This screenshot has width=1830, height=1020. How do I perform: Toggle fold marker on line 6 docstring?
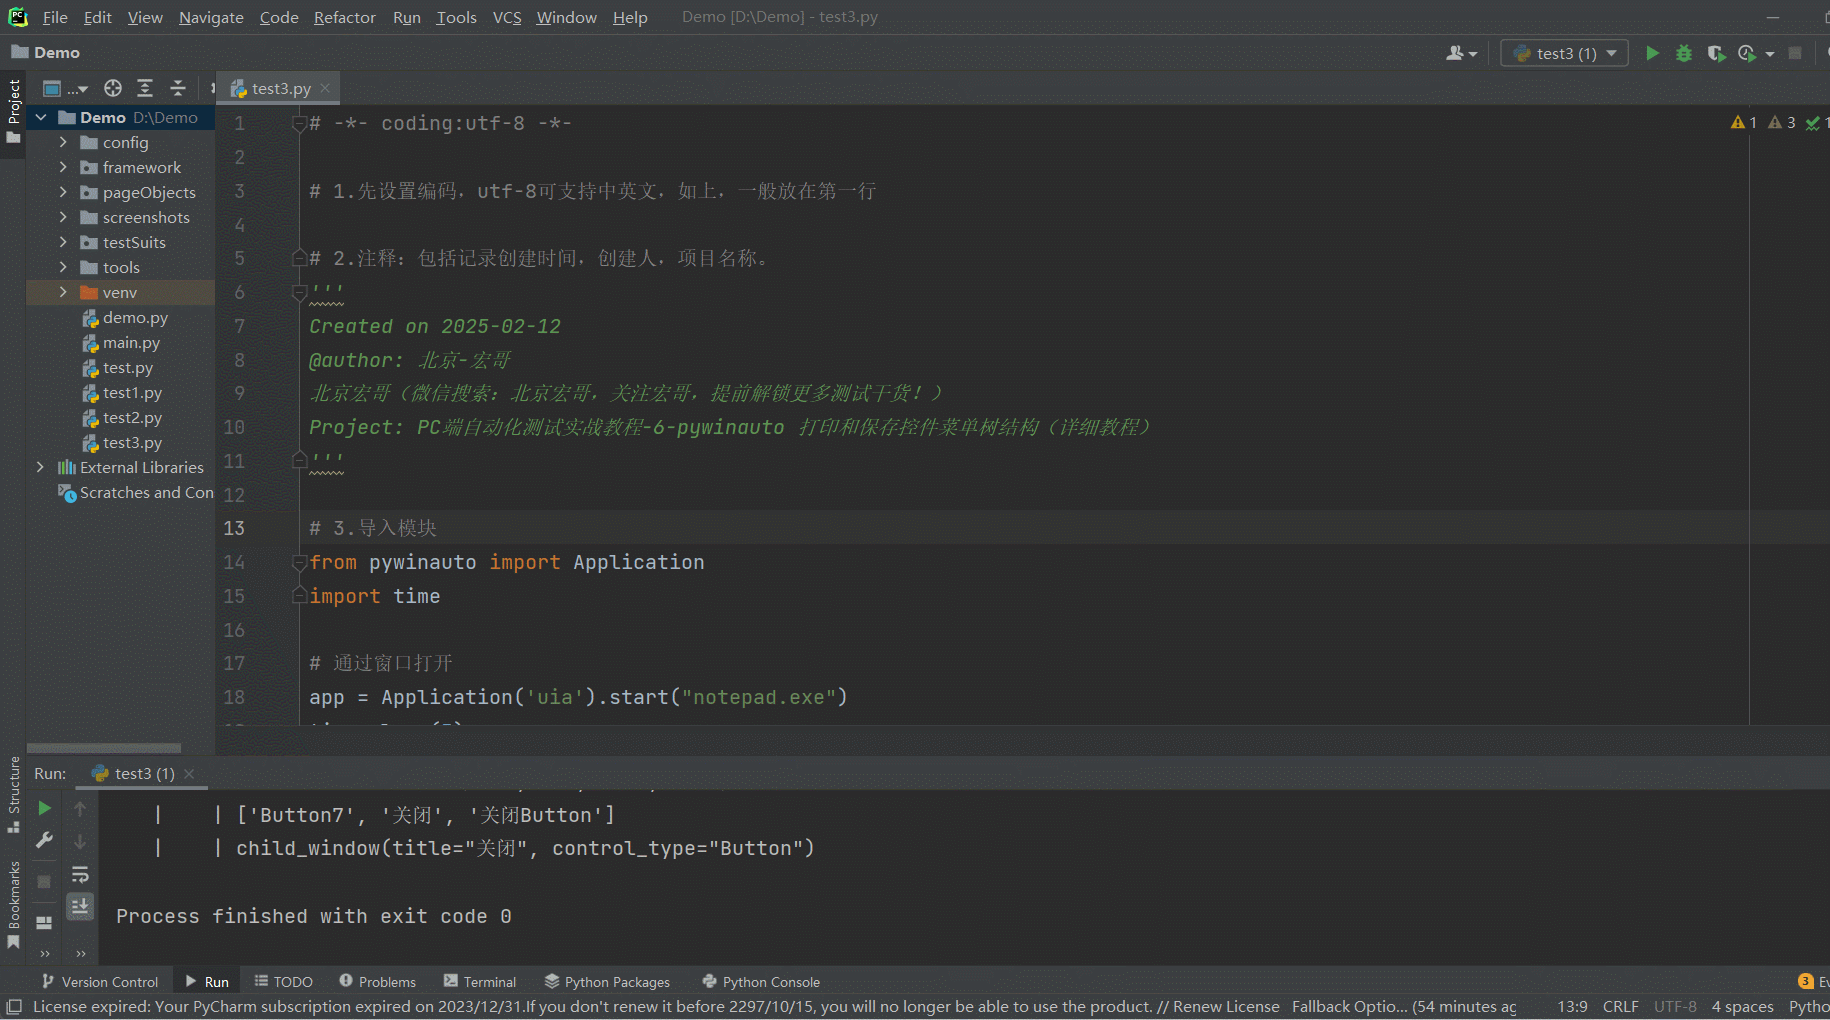(299, 292)
